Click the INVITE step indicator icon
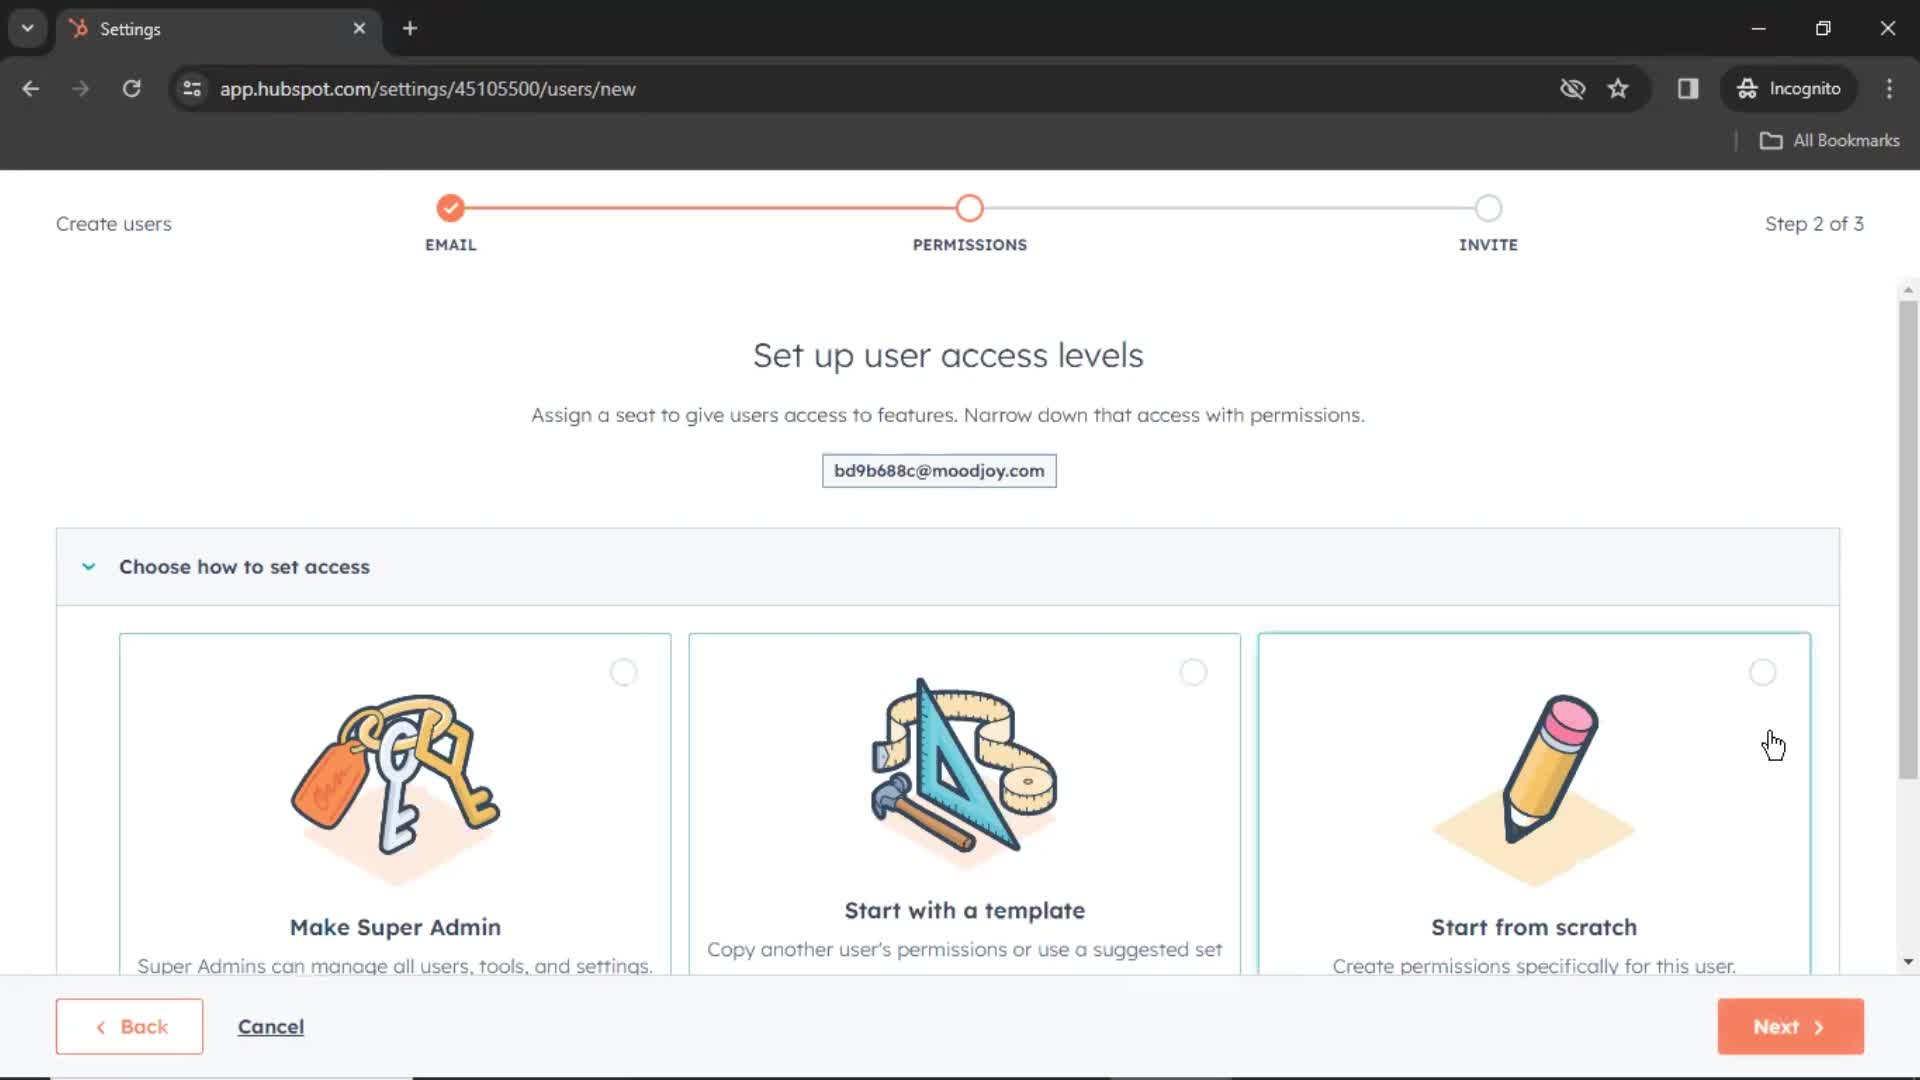The image size is (1920, 1080). point(1487,208)
